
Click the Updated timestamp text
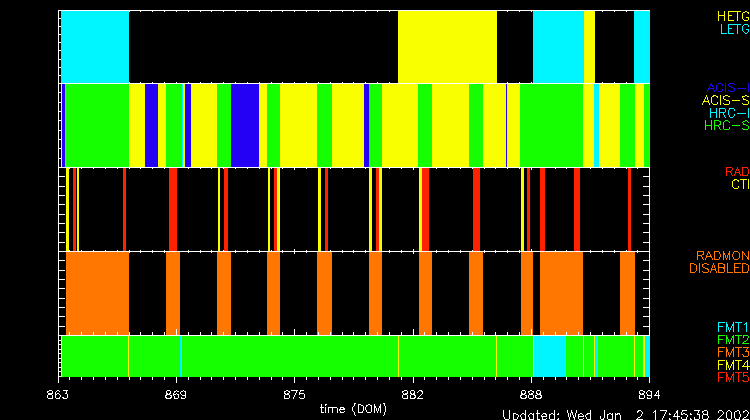[625, 414]
